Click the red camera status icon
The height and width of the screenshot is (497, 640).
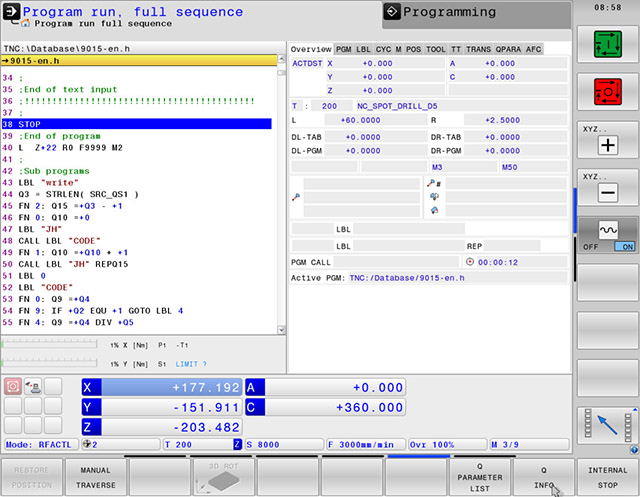[x=13, y=386]
